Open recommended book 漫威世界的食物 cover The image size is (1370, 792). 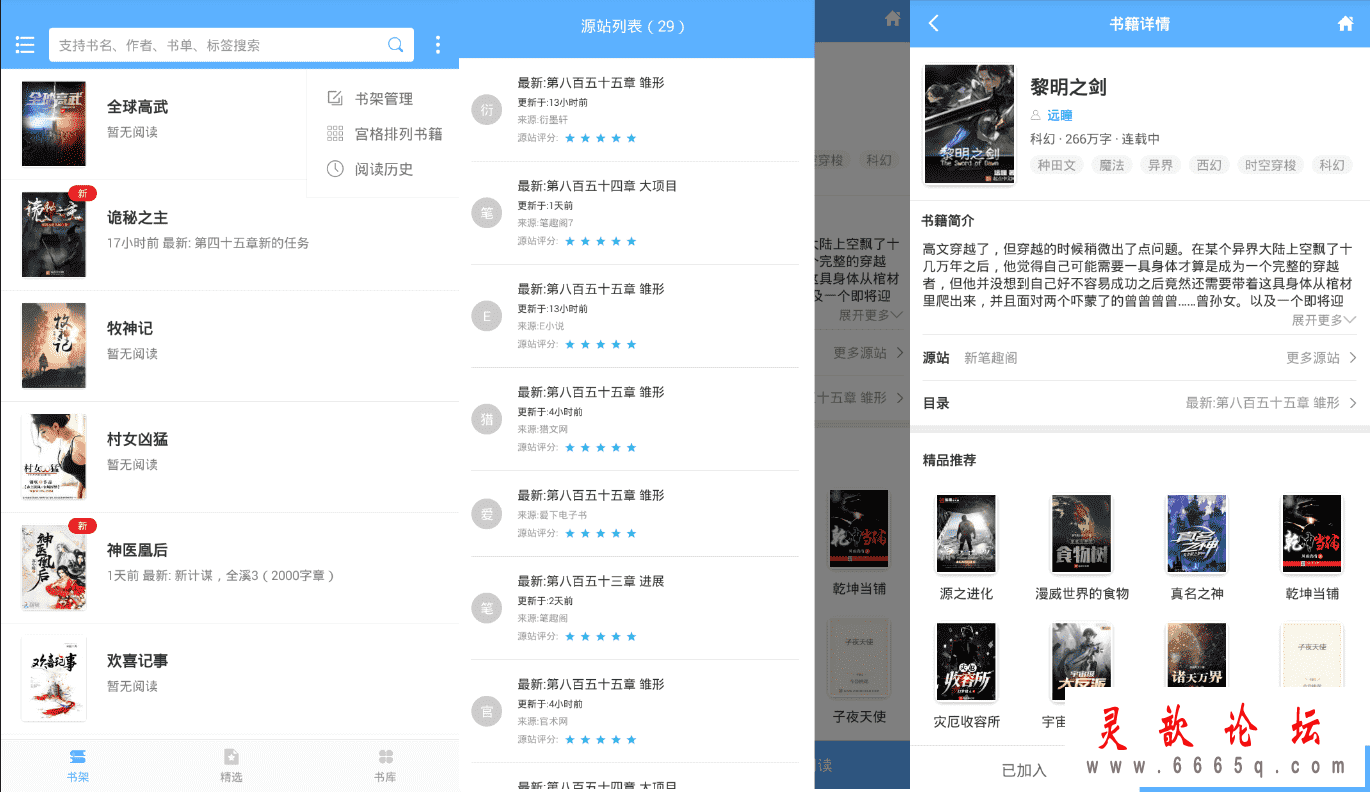pyautogui.click(x=1081, y=534)
